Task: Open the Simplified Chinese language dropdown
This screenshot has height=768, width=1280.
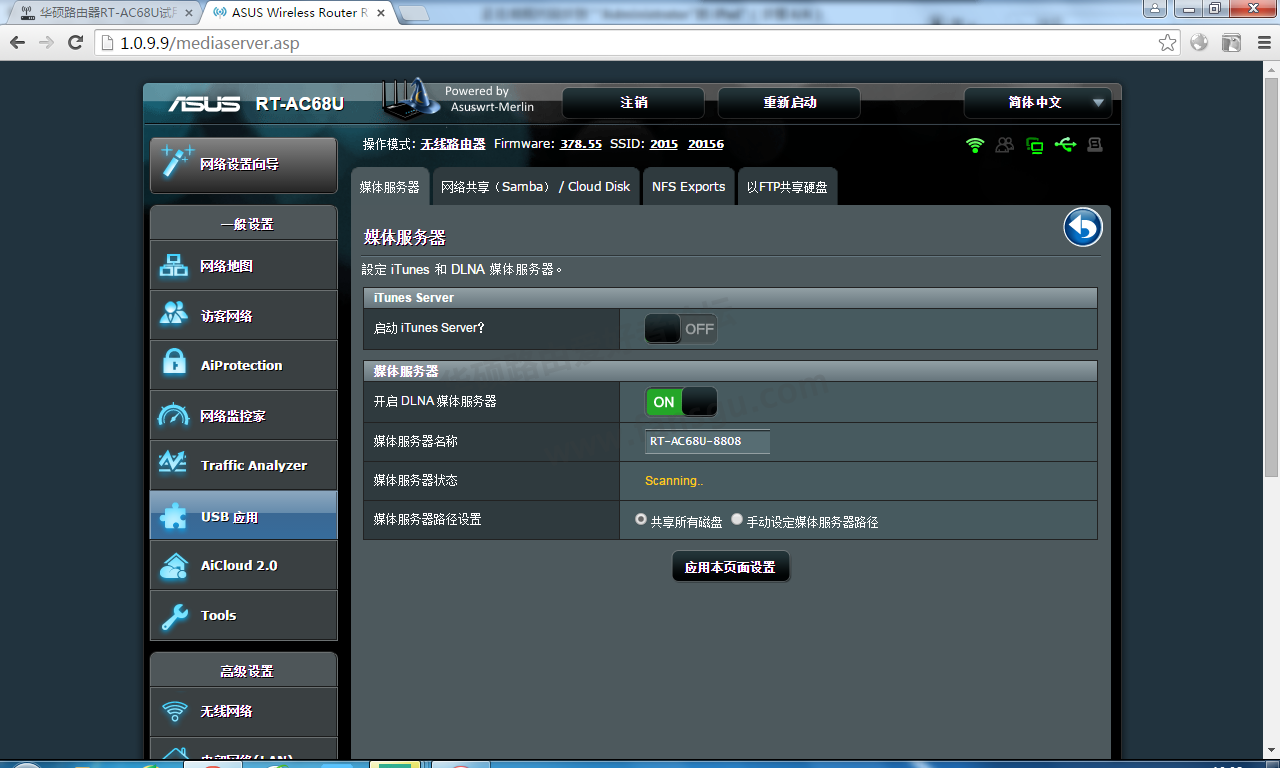Action: pos(1037,103)
